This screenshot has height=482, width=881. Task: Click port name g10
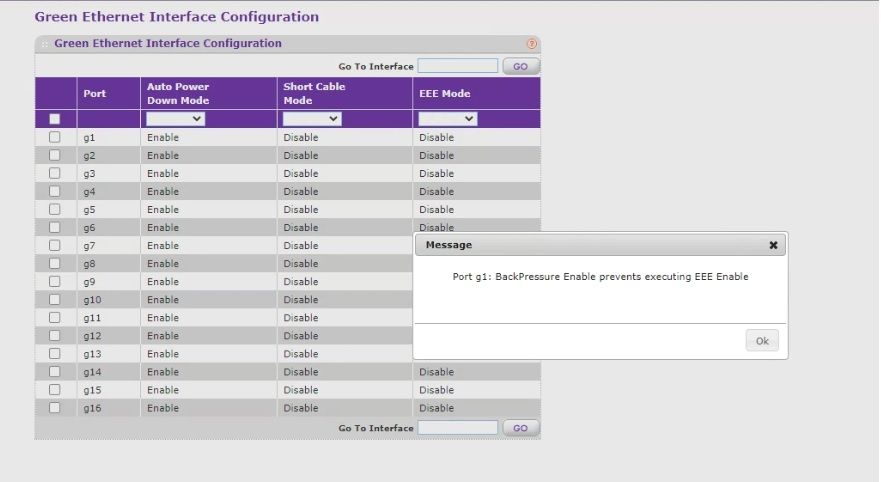pos(92,299)
